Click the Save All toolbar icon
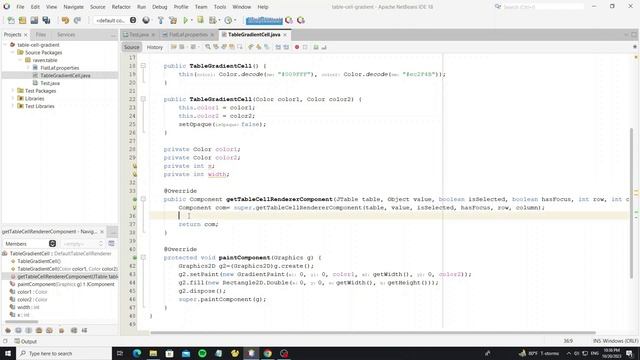The width and height of the screenshot is (640, 360). click(x=46, y=20)
